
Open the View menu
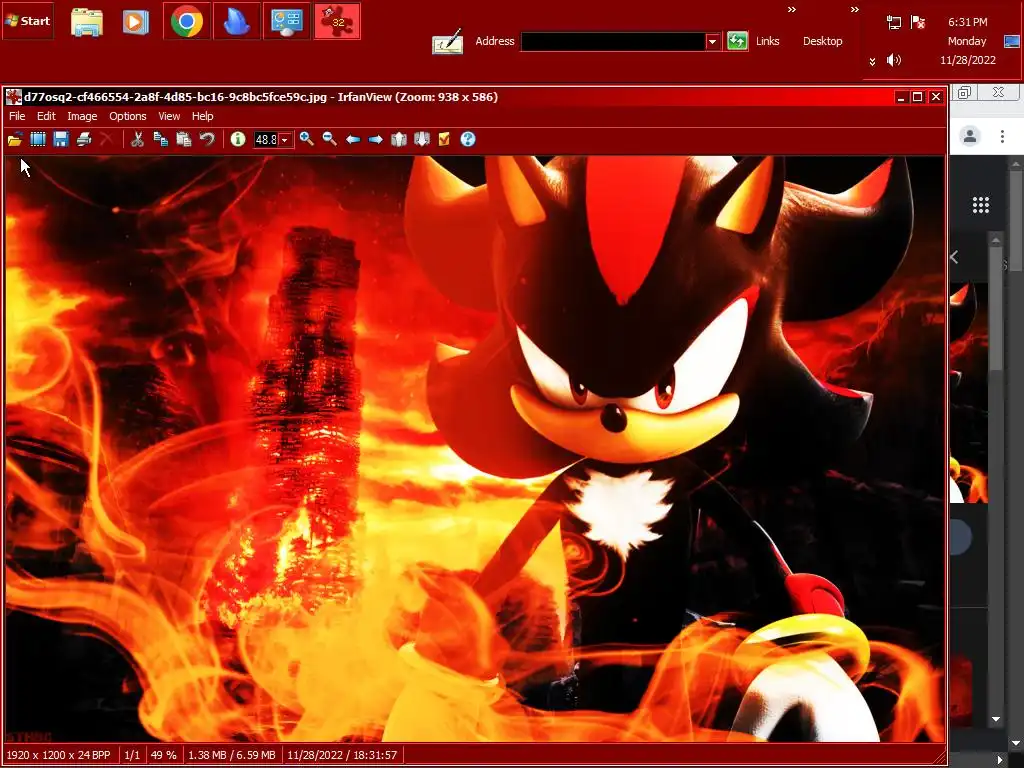[169, 116]
